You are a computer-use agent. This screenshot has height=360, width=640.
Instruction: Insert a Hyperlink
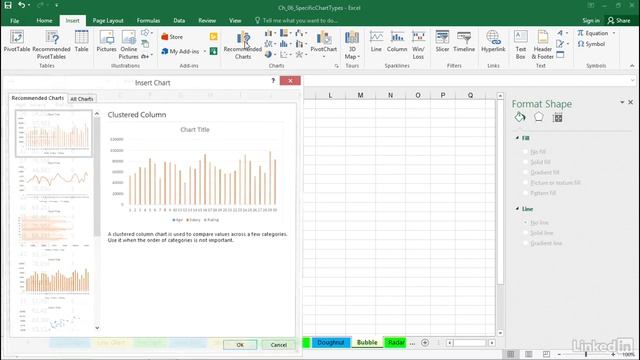[493, 41]
